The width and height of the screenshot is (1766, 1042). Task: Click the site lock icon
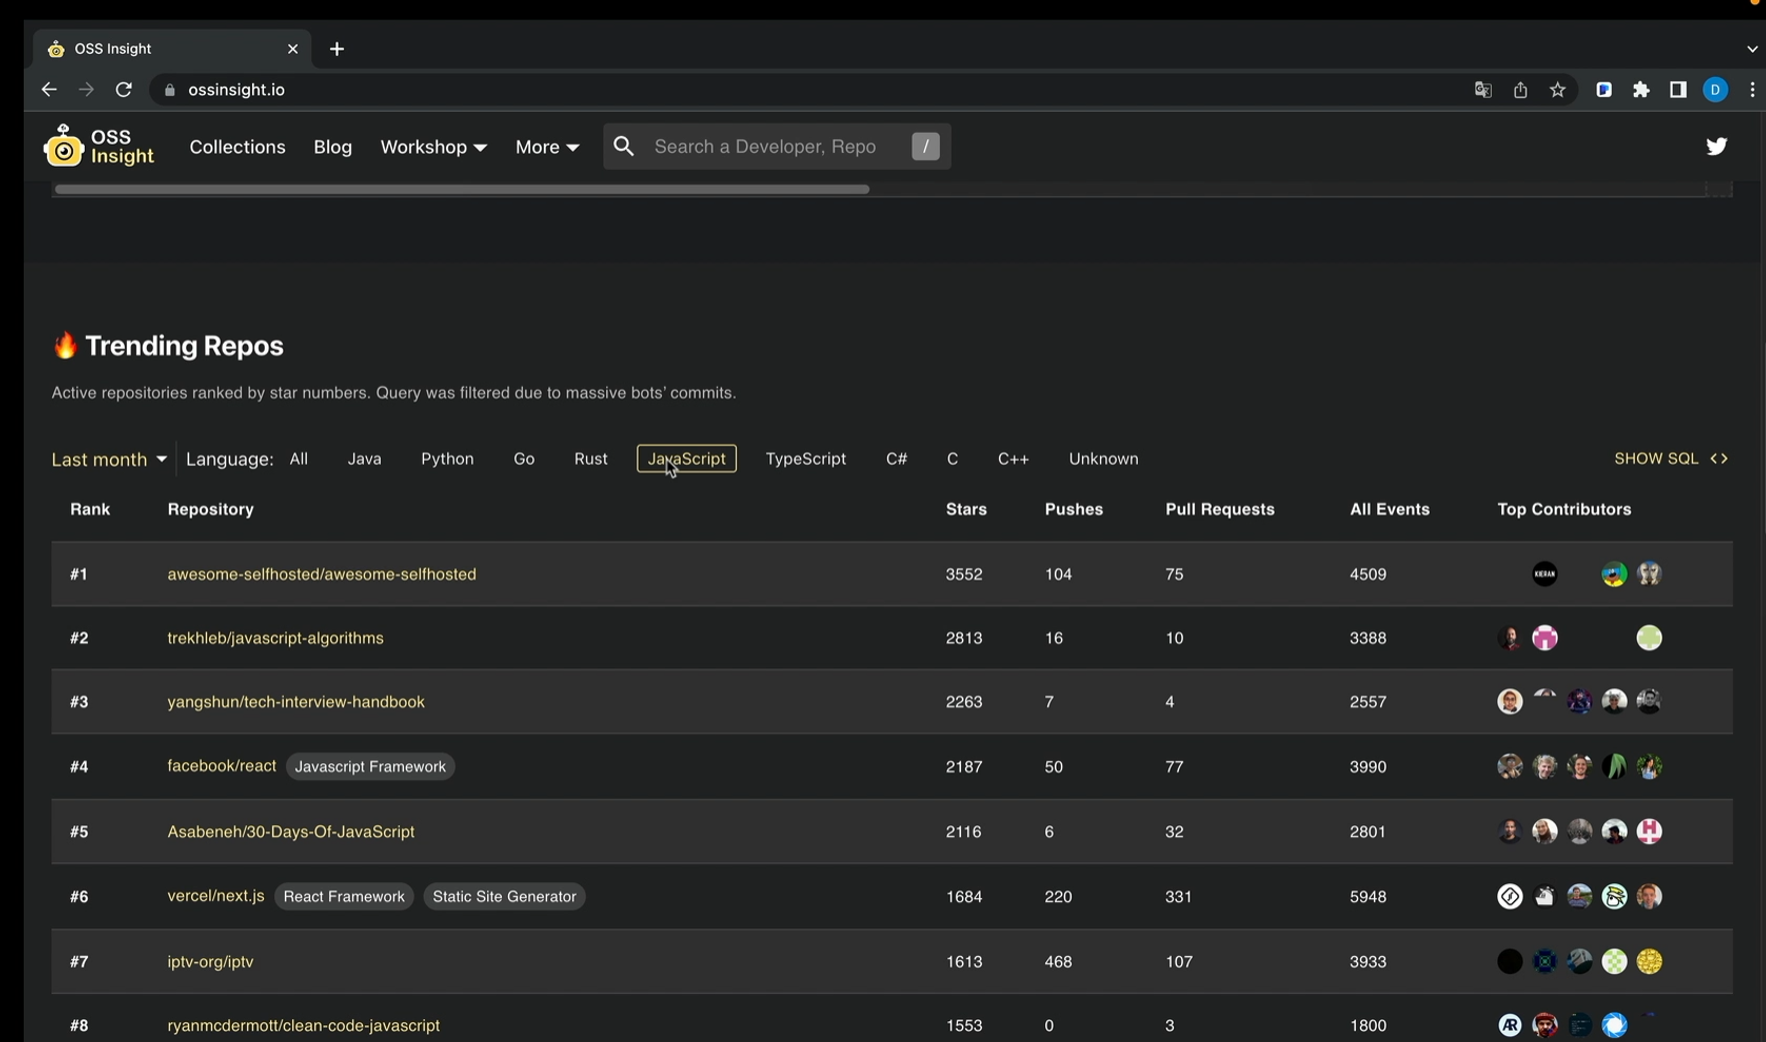pyautogui.click(x=169, y=90)
